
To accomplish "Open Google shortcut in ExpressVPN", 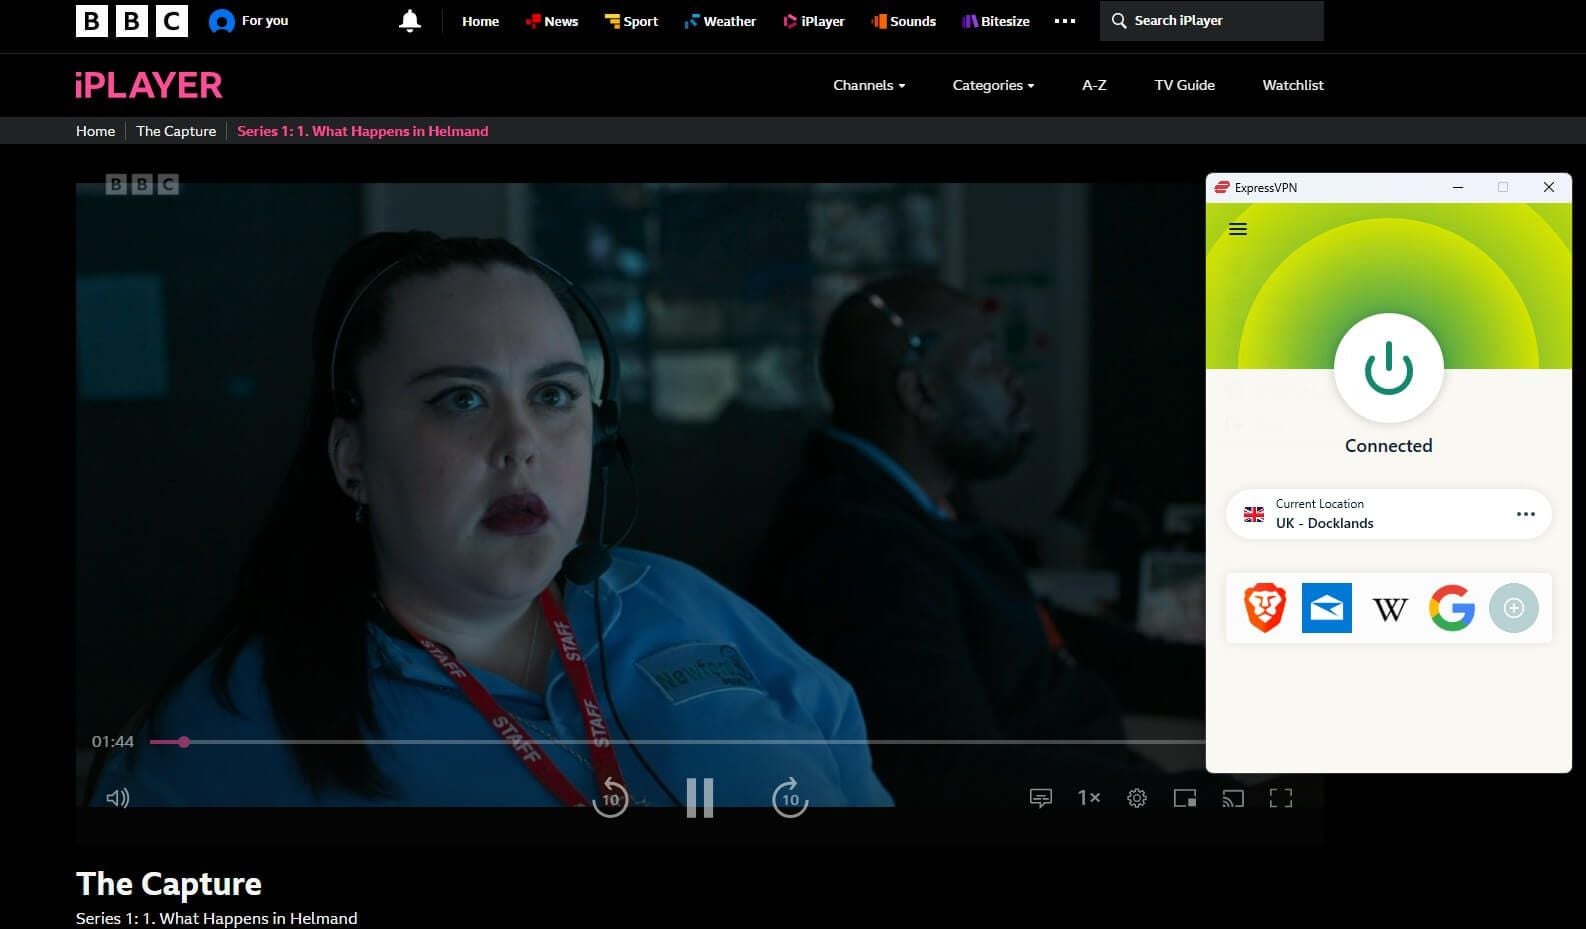I will pyautogui.click(x=1452, y=608).
